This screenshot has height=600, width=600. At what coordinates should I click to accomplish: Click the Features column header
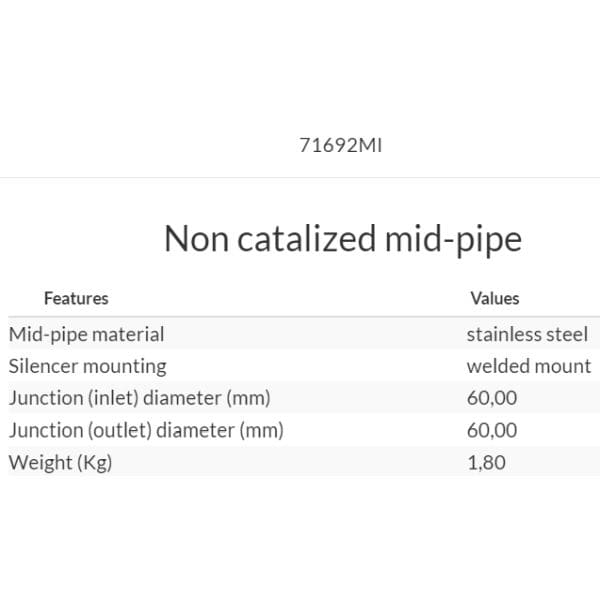[x=76, y=298]
